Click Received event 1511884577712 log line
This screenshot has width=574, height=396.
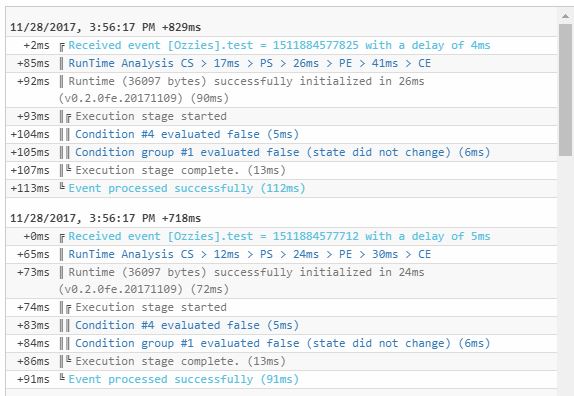282,236
